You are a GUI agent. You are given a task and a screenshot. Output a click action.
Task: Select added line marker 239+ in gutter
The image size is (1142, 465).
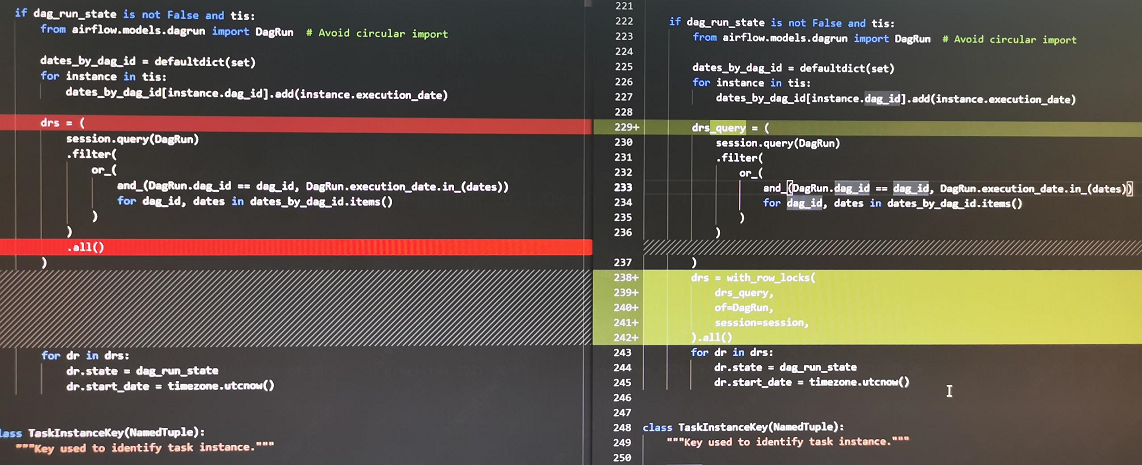[x=627, y=292]
